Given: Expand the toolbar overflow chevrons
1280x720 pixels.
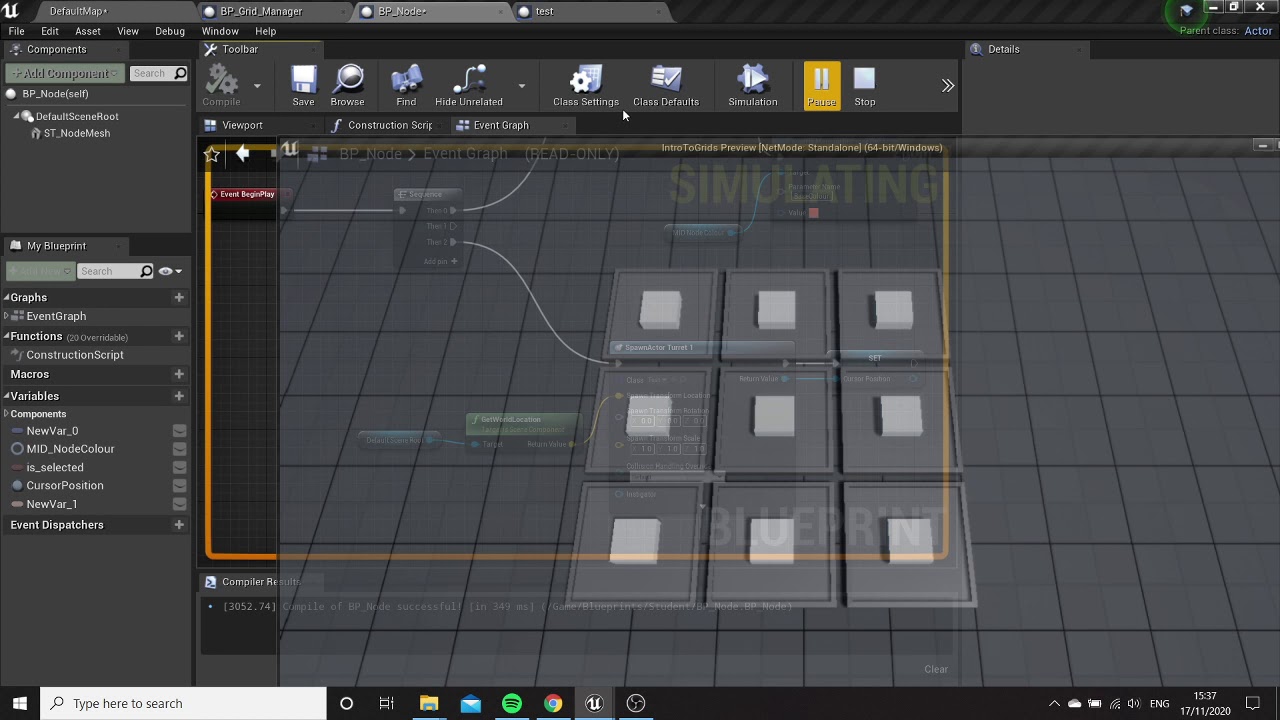Looking at the screenshot, I should [948, 86].
